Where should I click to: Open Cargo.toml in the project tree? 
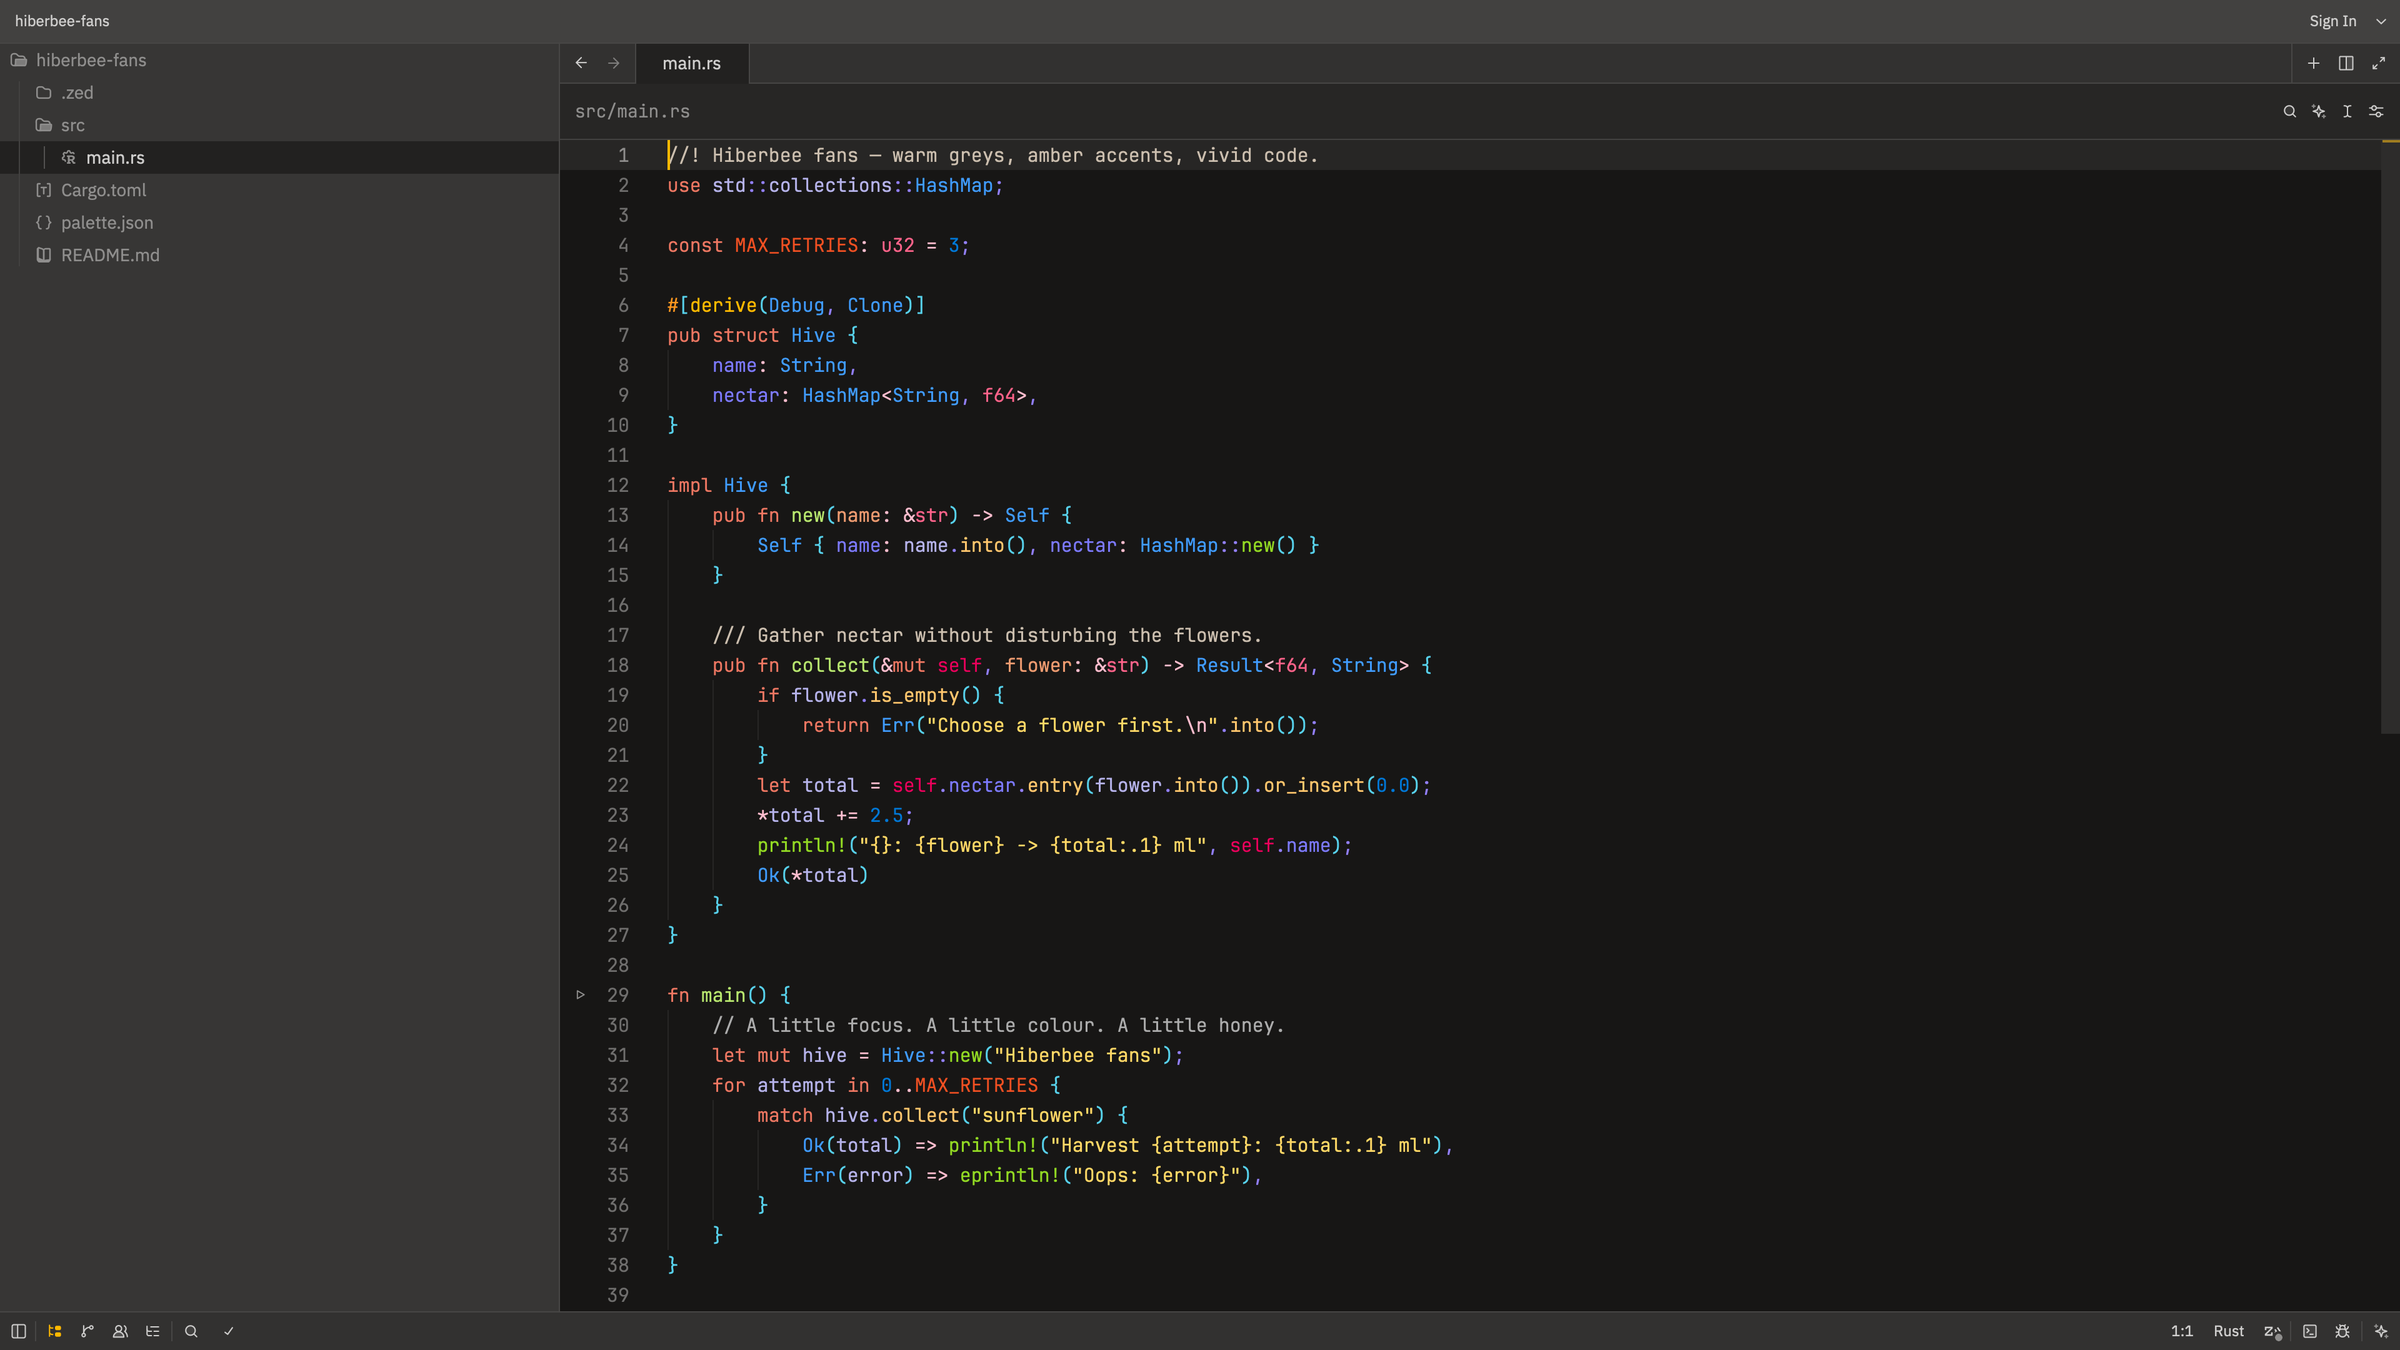280,190
